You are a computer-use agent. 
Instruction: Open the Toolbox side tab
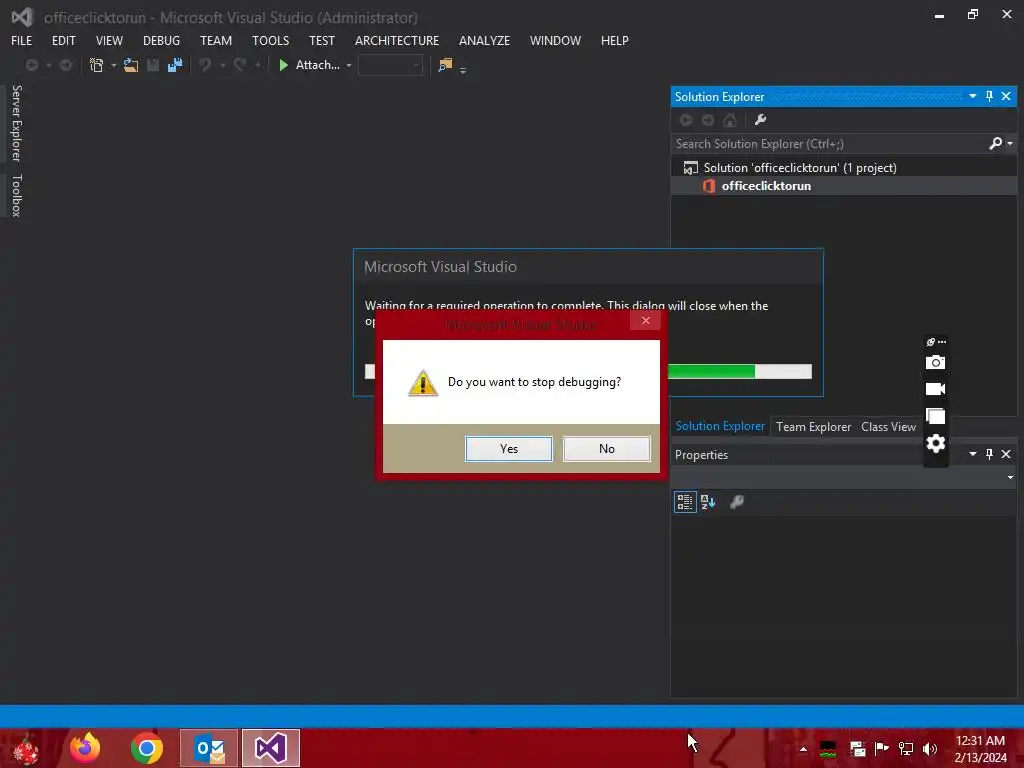(16, 195)
